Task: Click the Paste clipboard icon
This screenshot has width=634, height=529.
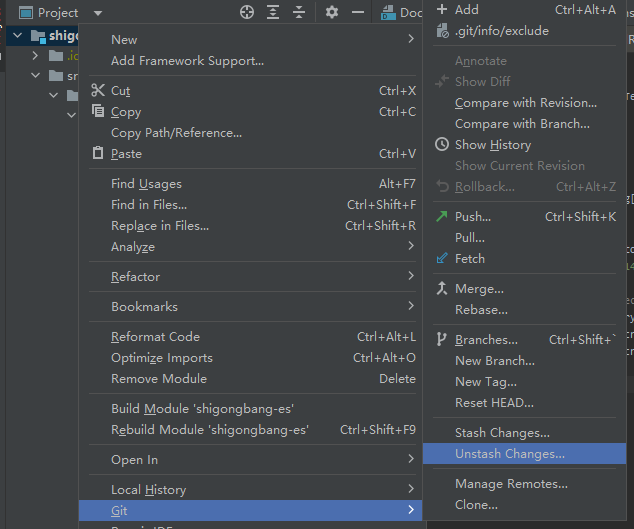Action: (98, 153)
